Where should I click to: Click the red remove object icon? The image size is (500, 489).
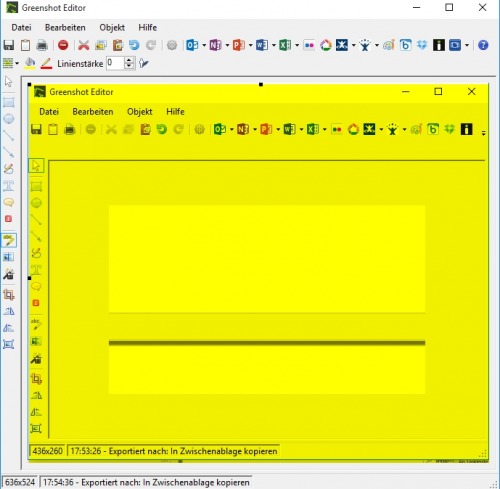tap(63, 45)
